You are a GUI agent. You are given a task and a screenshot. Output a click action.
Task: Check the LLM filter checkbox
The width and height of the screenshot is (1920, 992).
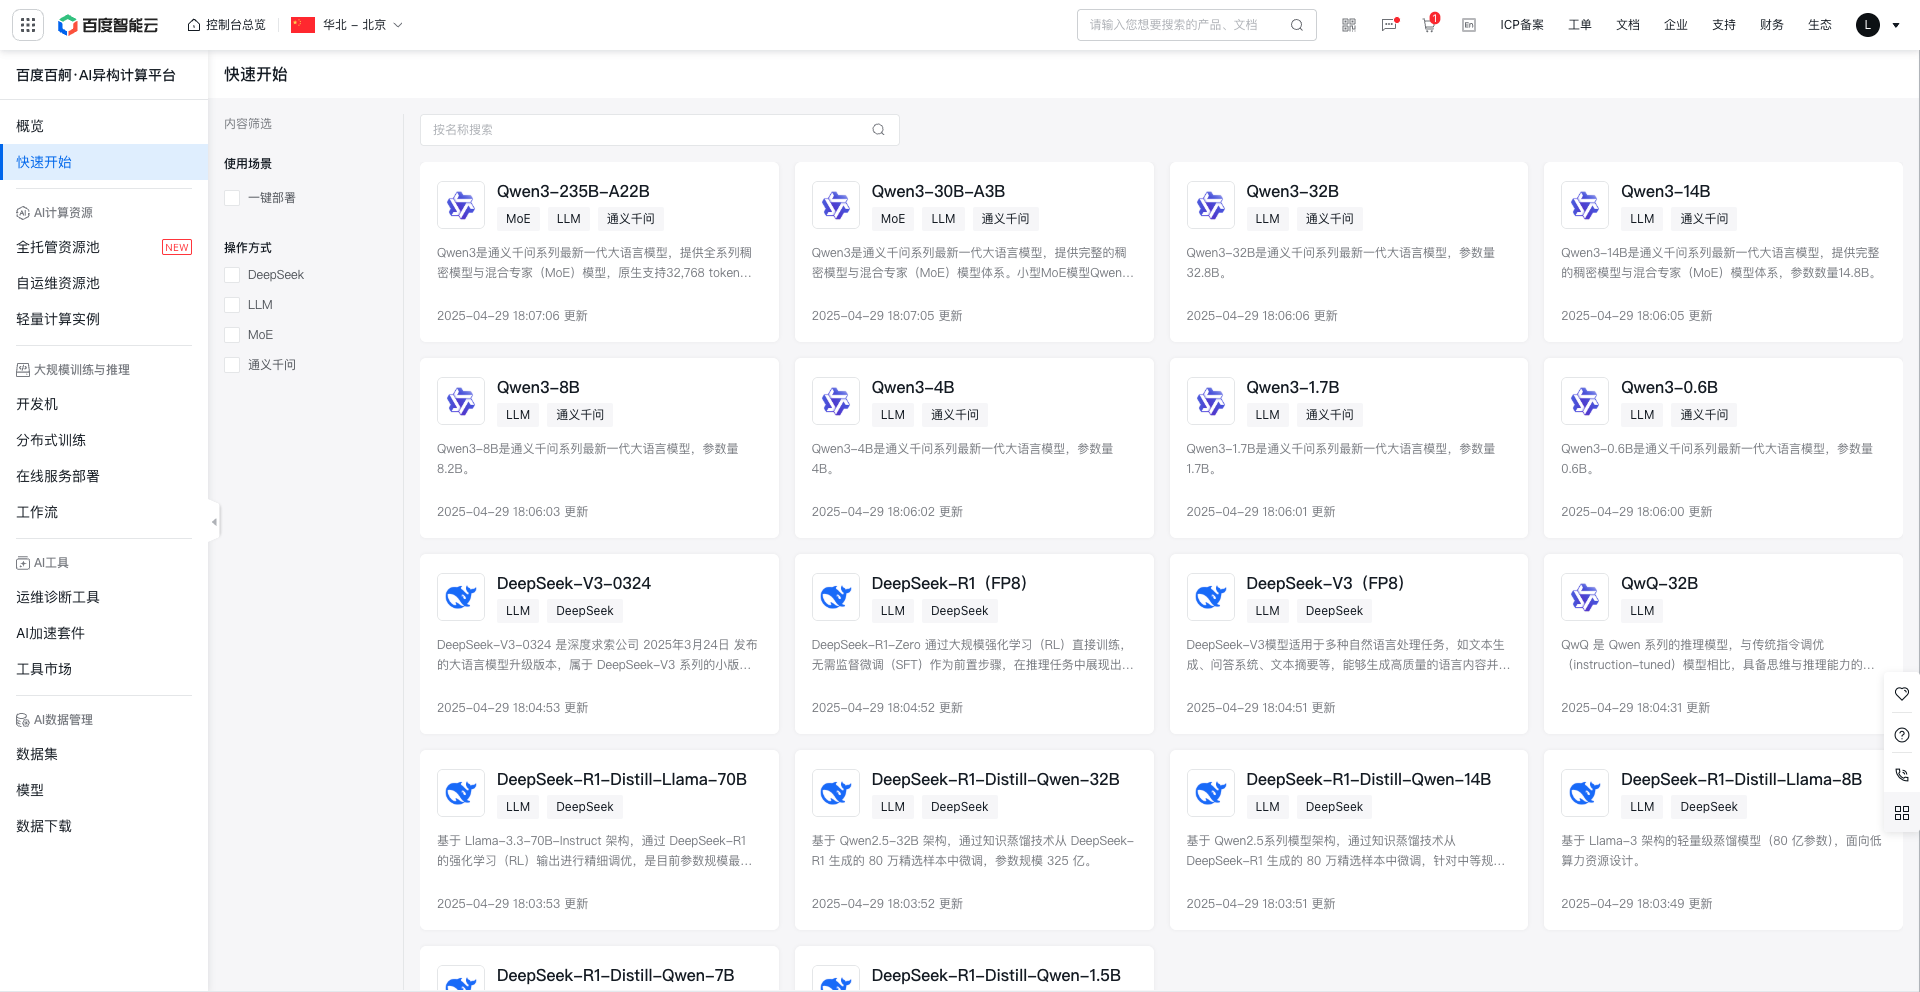(x=232, y=305)
